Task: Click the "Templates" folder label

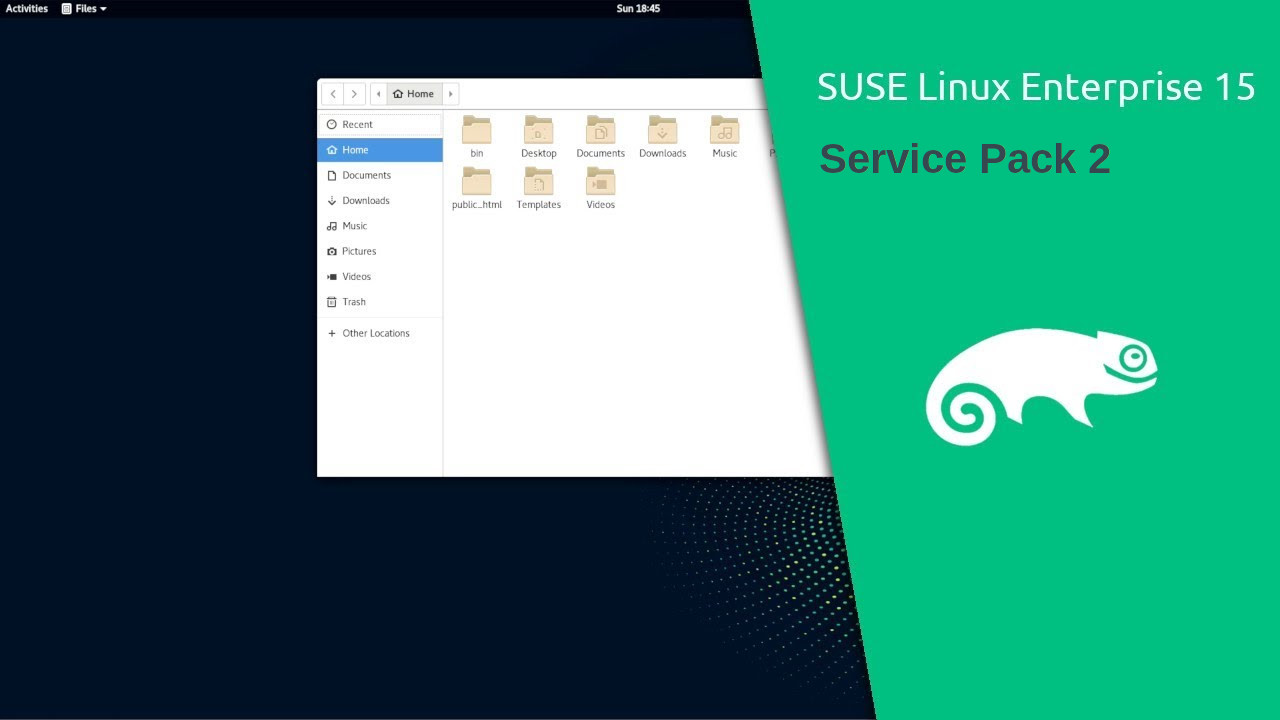Action: point(538,205)
